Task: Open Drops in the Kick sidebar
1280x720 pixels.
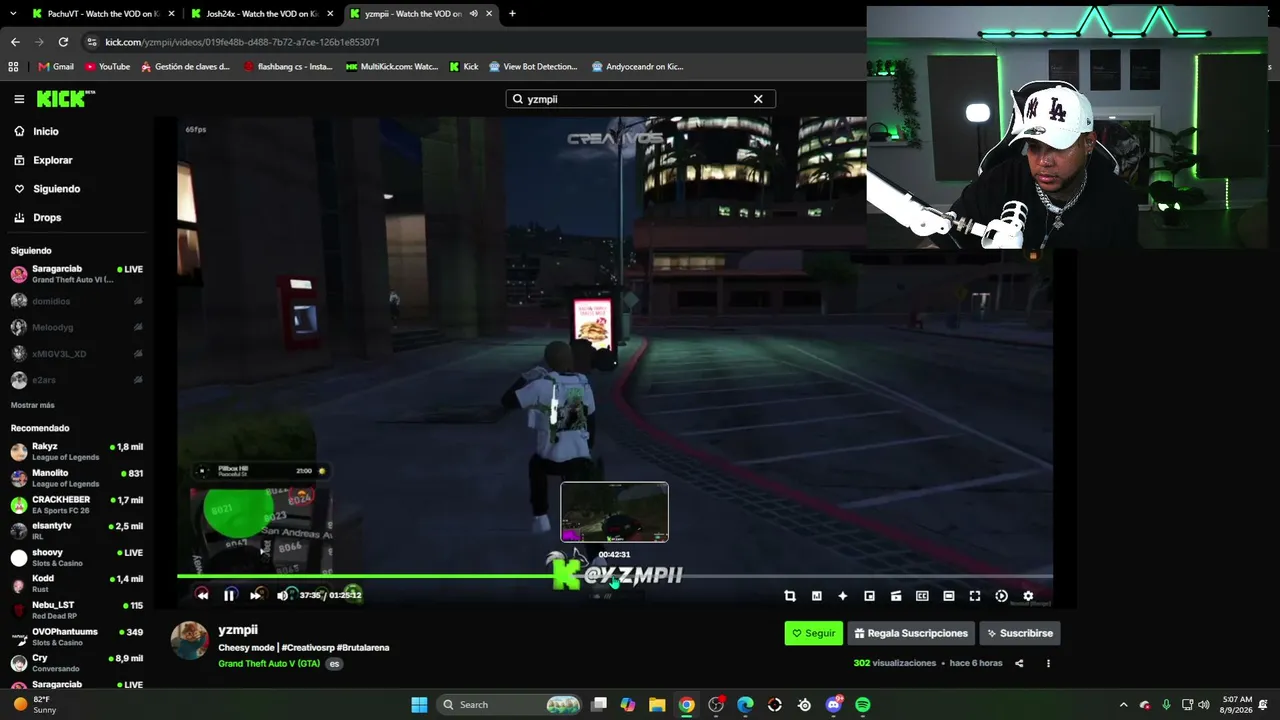Action: click(x=47, y=217)
